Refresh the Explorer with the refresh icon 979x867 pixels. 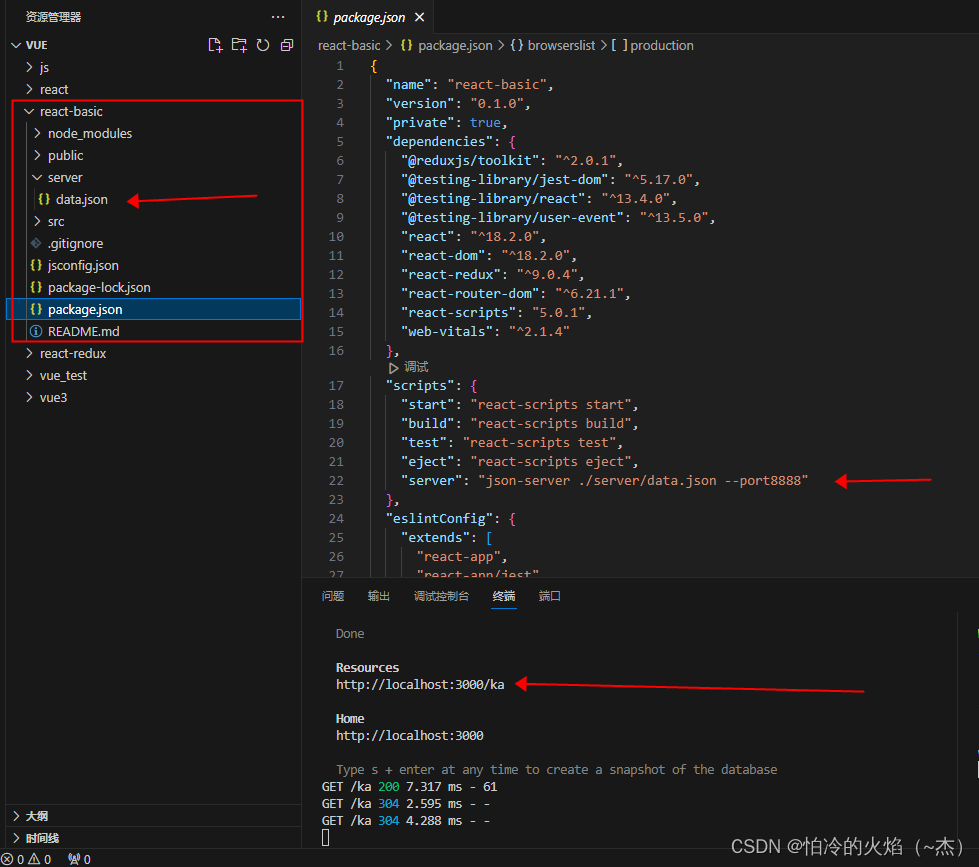click(x=263, y=44)
